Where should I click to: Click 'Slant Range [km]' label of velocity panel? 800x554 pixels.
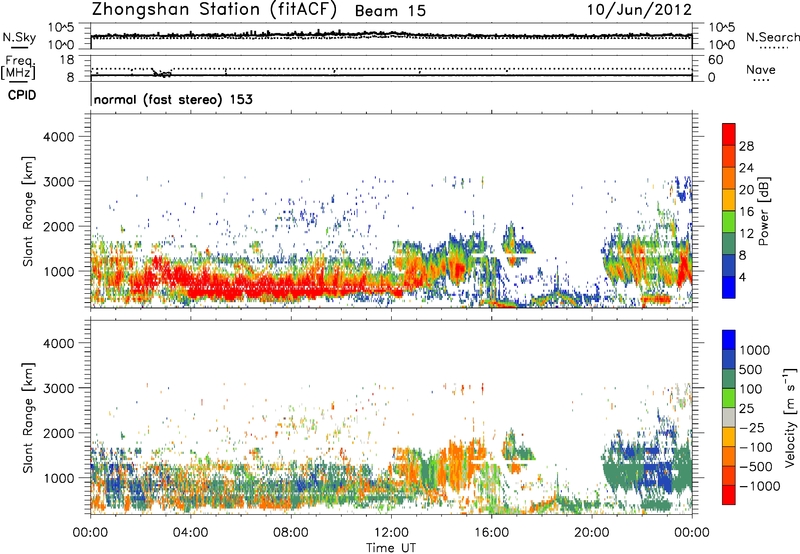(28, 417)
